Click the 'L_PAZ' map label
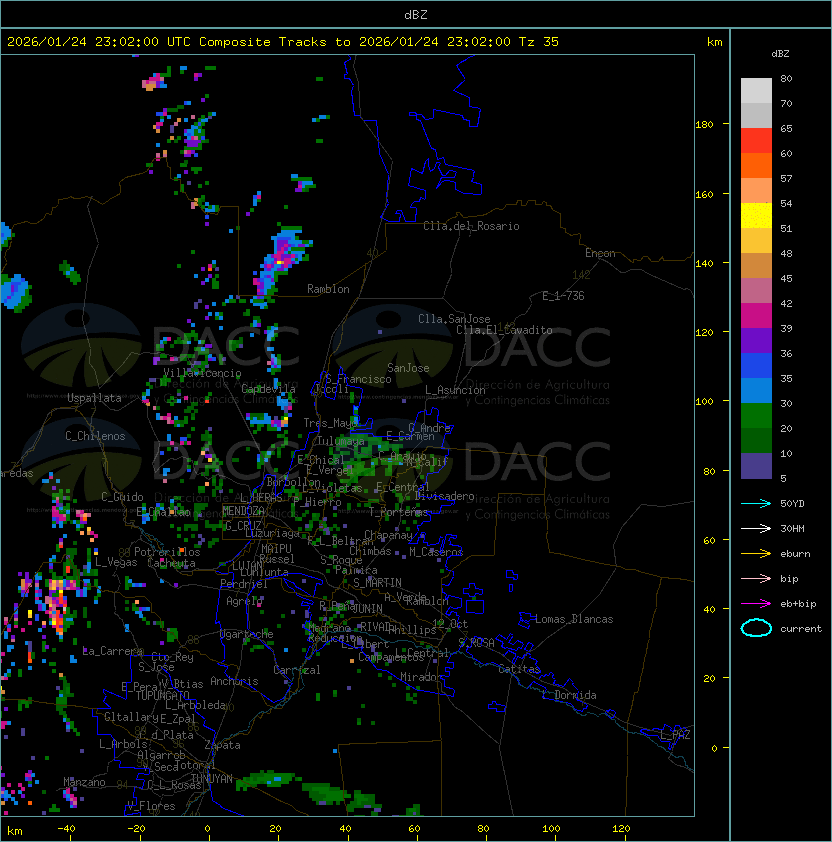The image size is (832, 842). click(x=675, y=735)
